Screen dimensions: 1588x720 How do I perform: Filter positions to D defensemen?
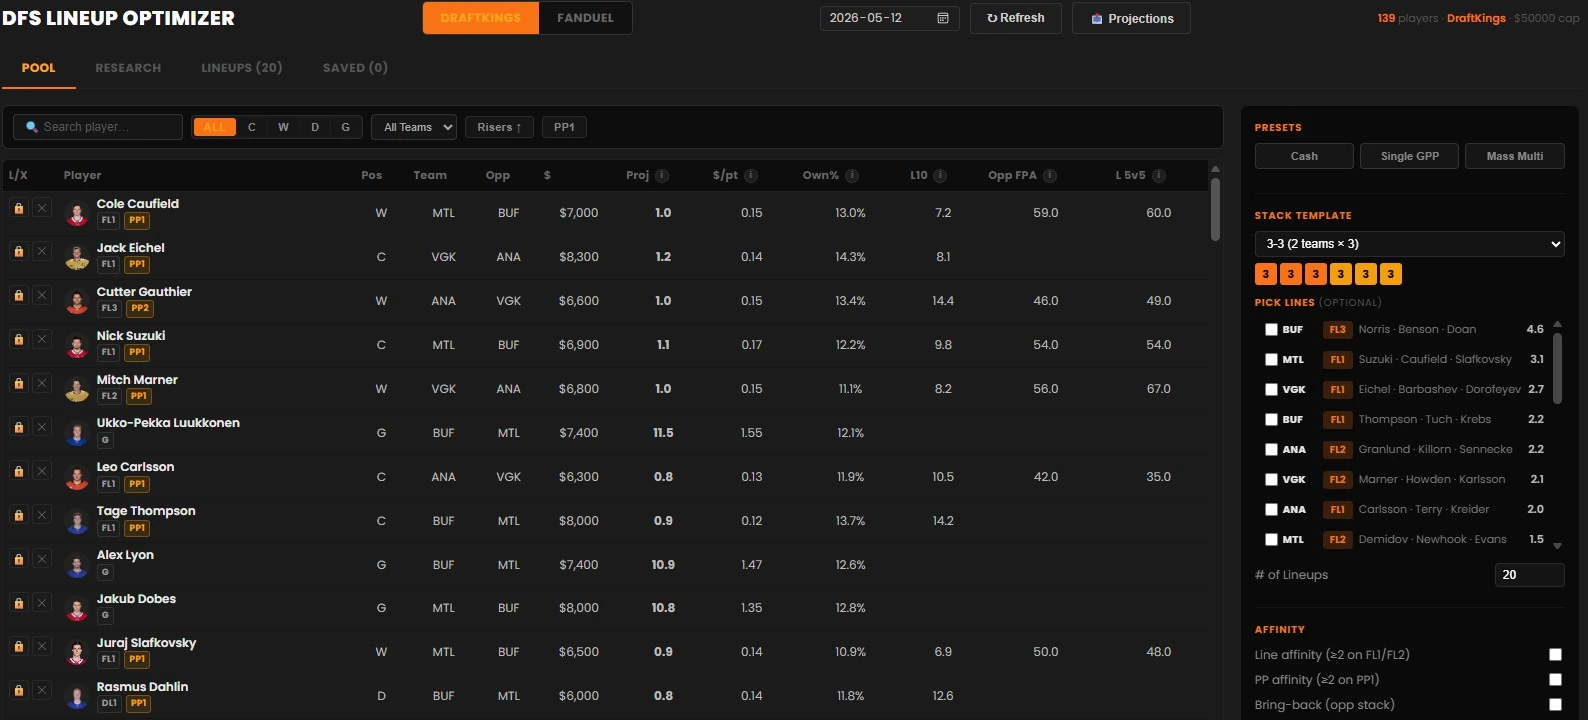pos(315,127)
